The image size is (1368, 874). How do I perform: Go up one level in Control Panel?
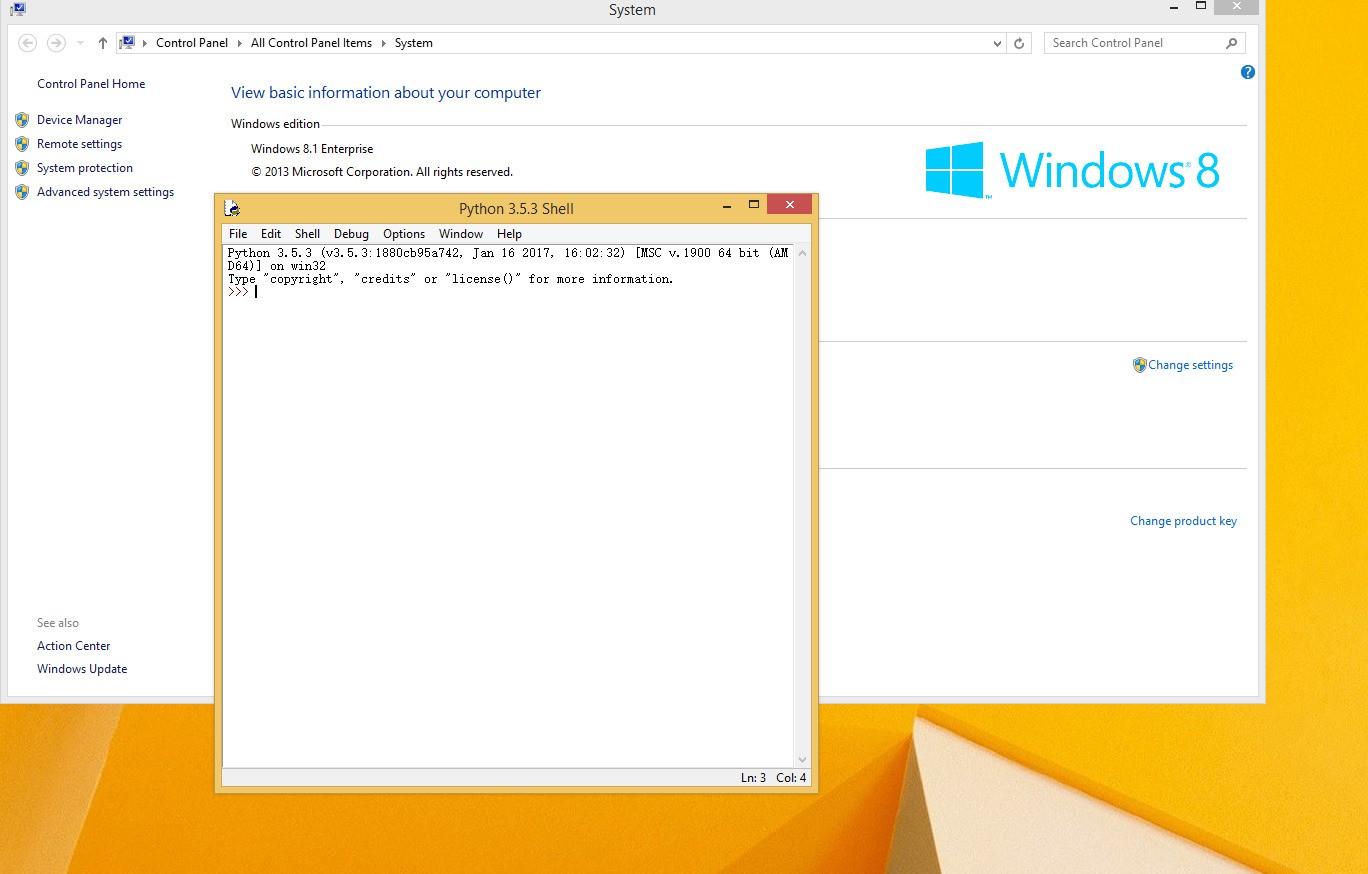pyautogui.click(x=103, y=43)
